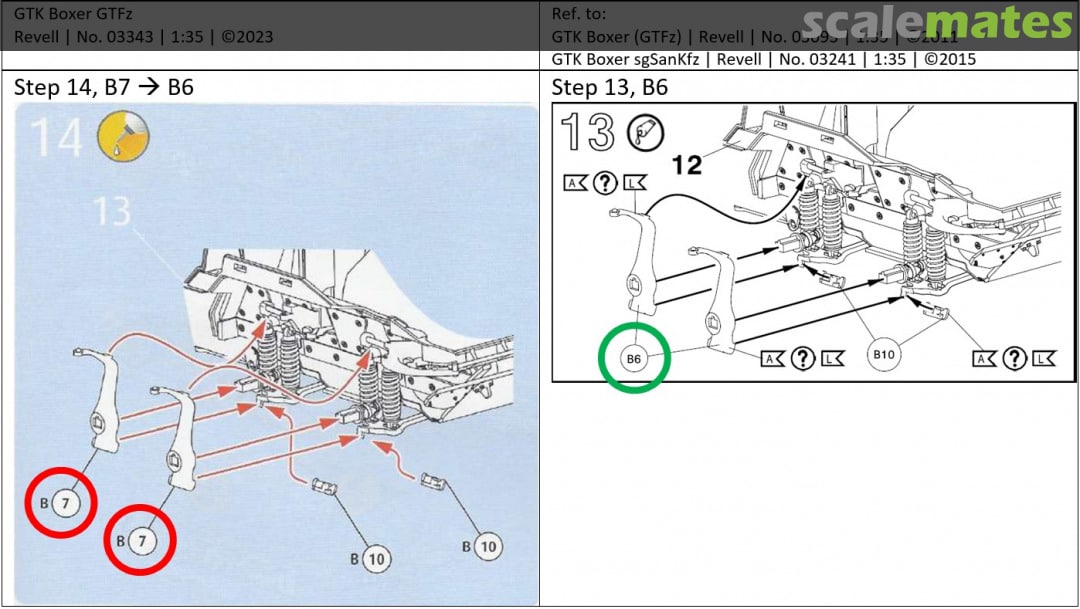Click the glue icon next to large 13
The width and height of the screenshot is (1080, 609).
pyautogui.click(x=643, y=131)
